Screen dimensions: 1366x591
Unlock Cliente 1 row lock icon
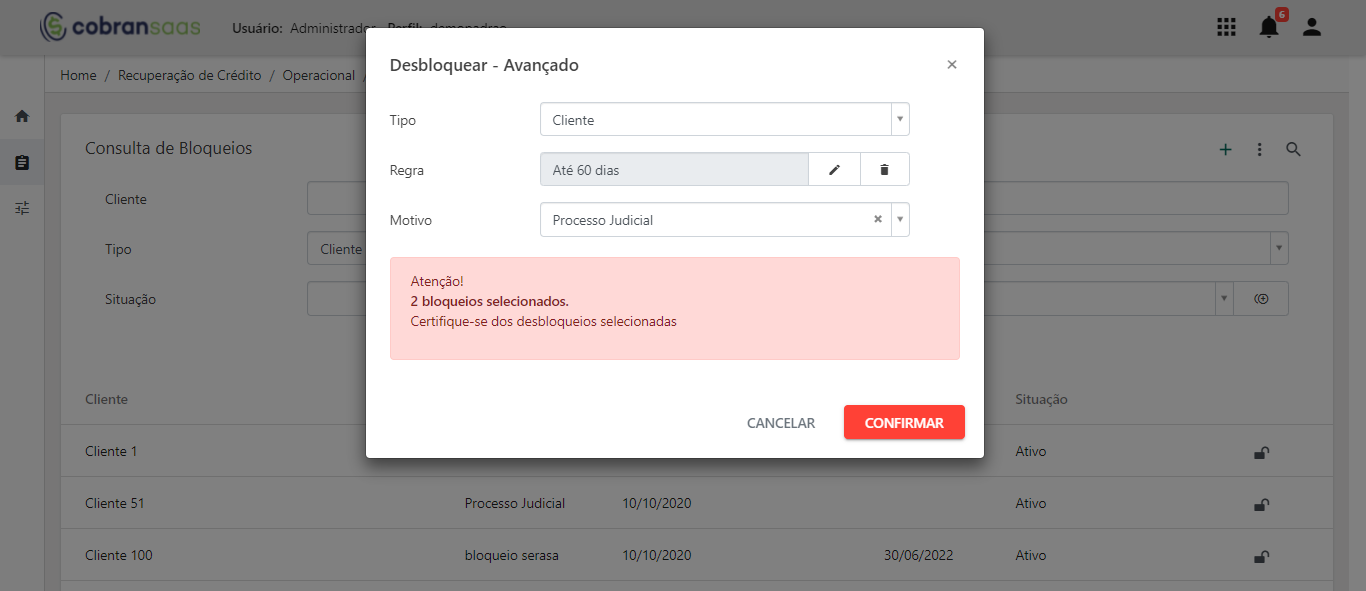click(1262, 452)
